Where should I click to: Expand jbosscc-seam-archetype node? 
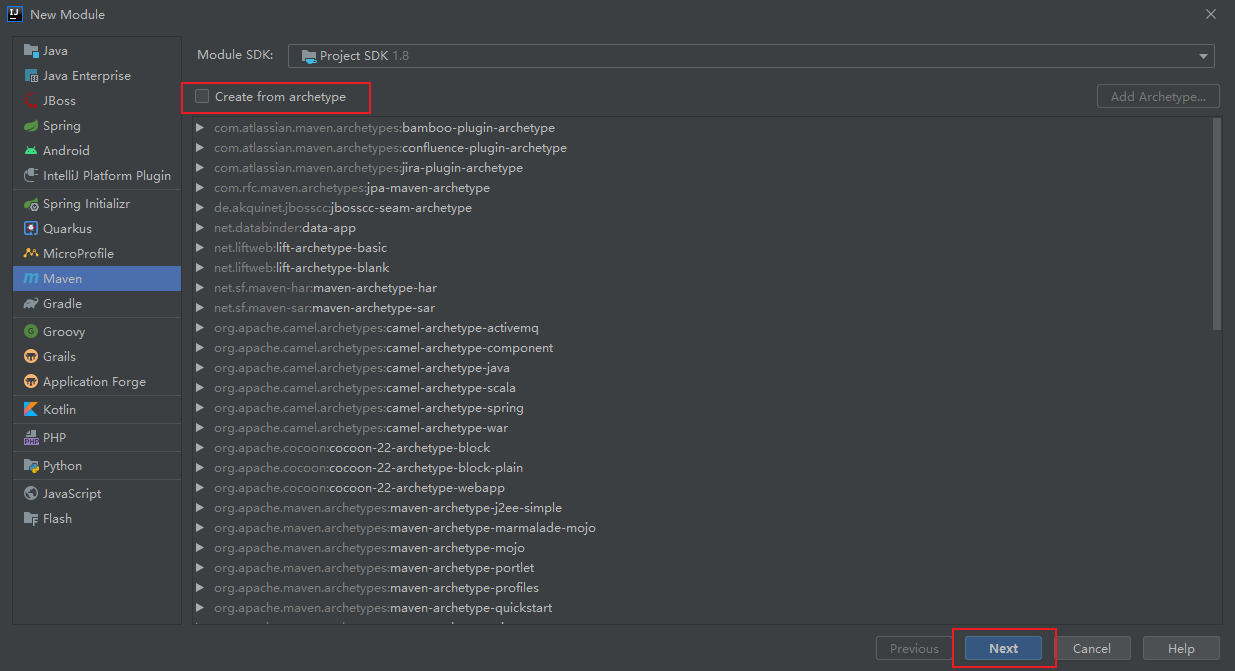coord(201,208)
